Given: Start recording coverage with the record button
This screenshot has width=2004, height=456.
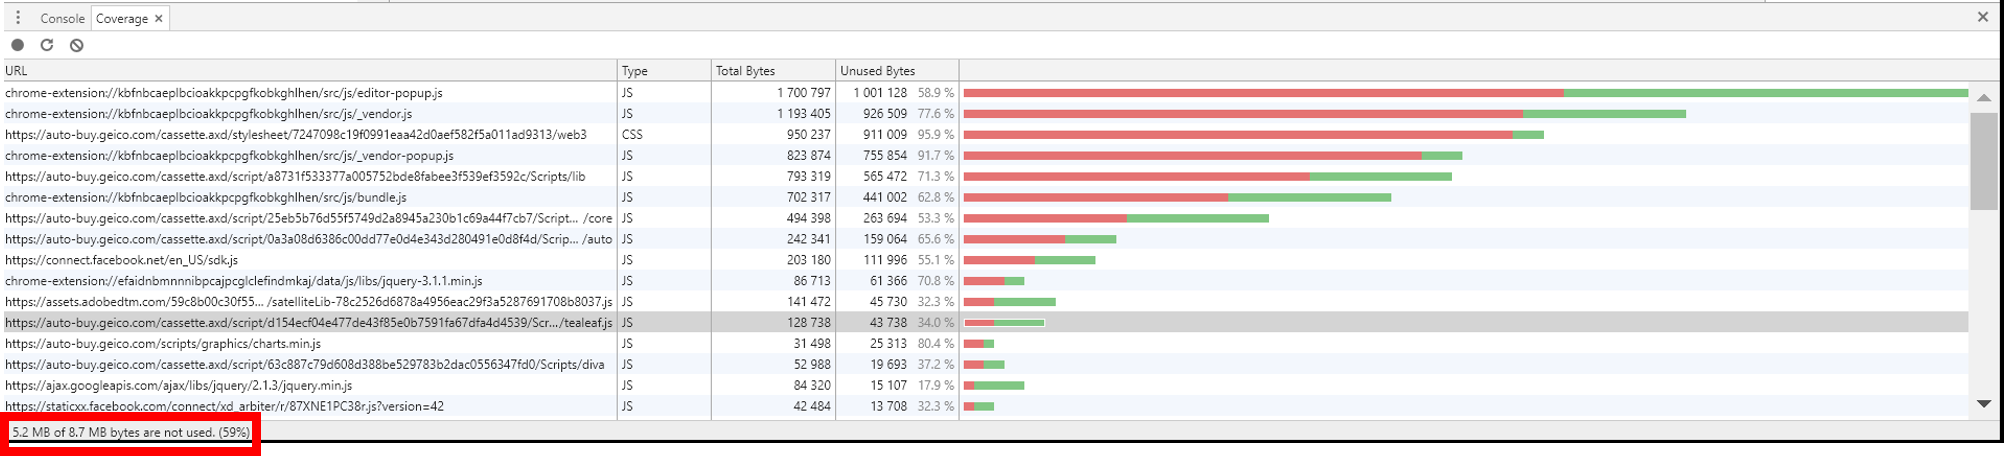Looking at the screenshot, I should click(18, 45).
